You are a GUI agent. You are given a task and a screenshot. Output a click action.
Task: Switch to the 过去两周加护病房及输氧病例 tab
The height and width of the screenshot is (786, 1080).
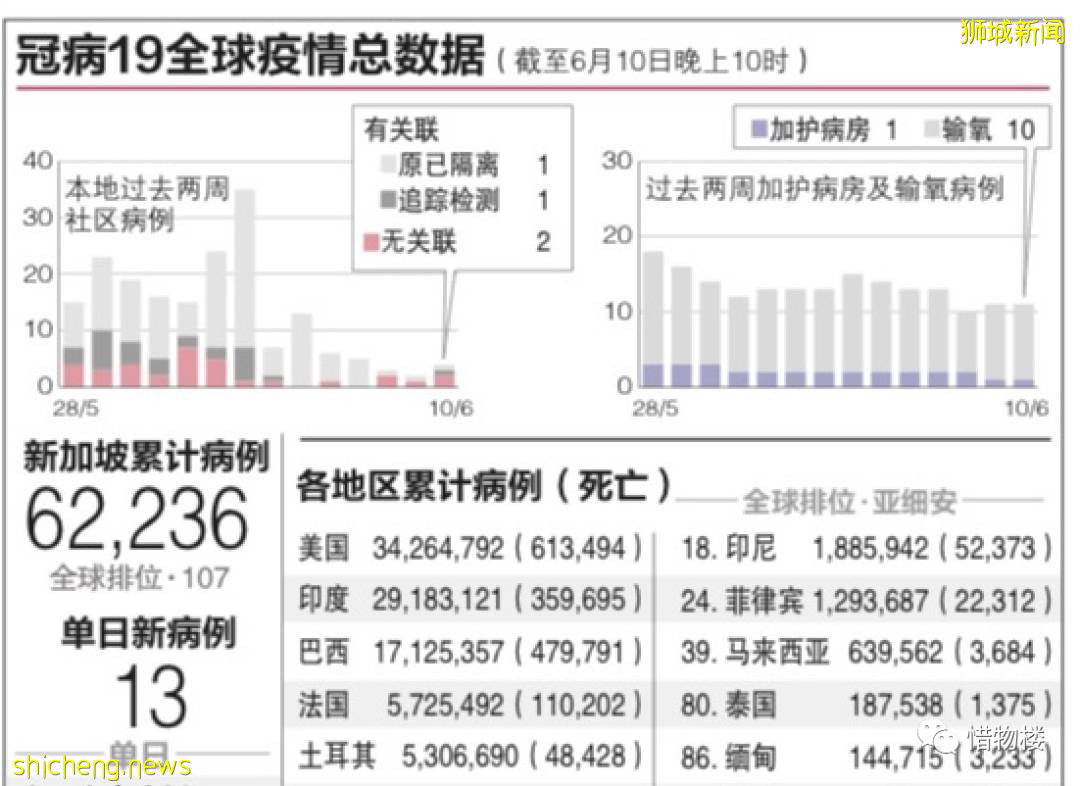point(826,190)
